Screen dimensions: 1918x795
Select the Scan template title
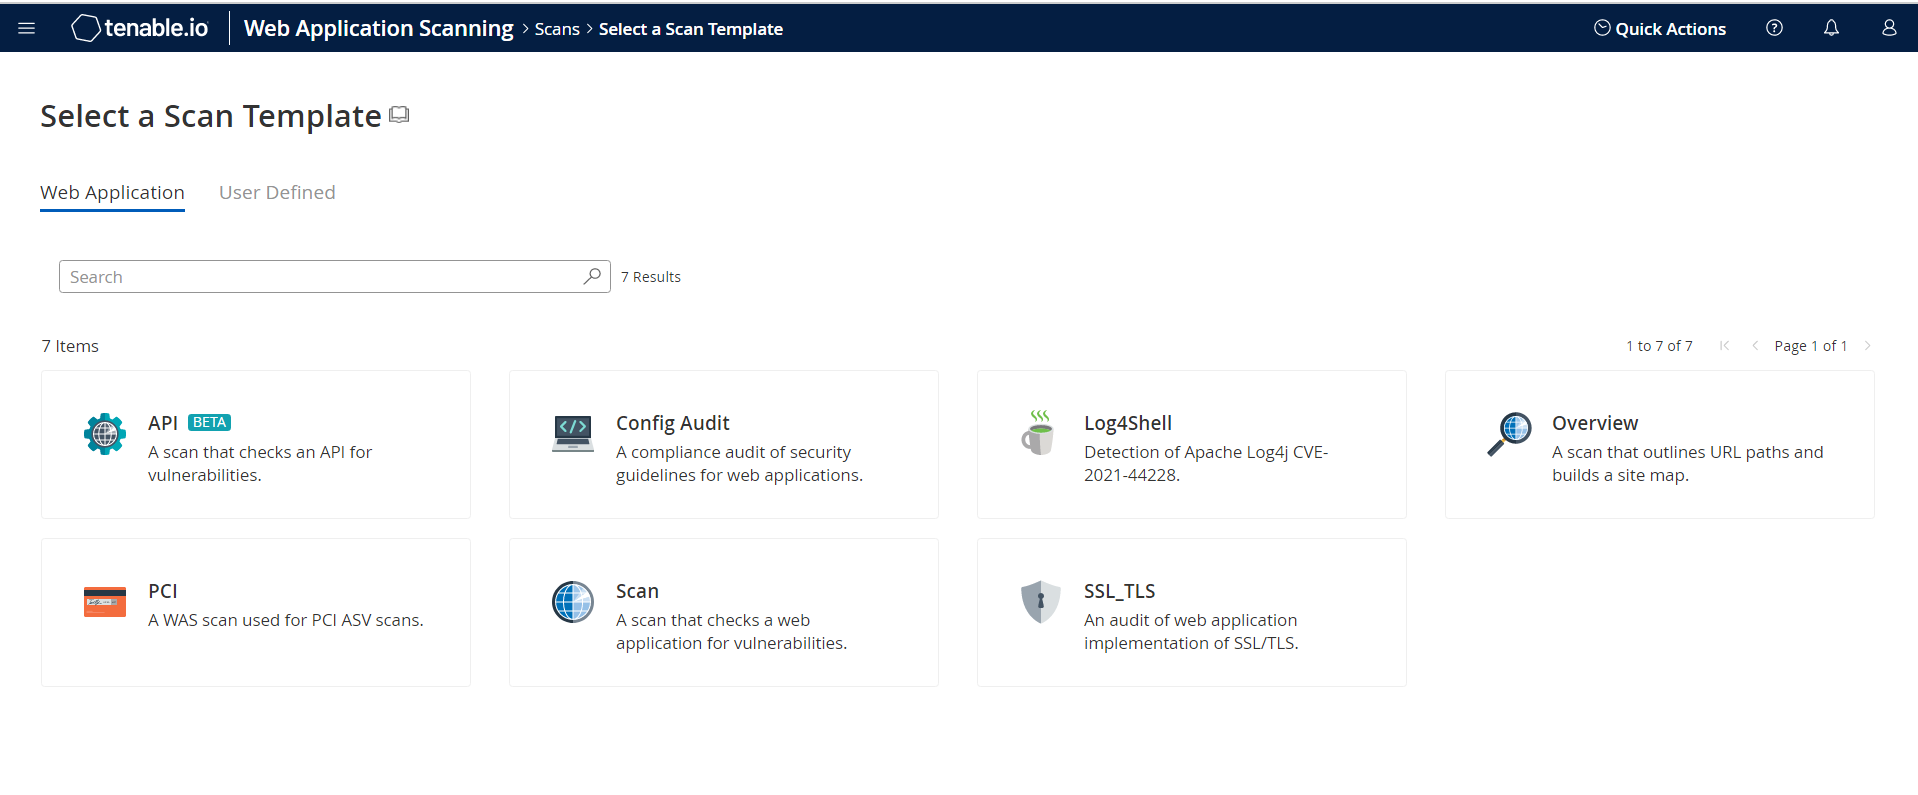click(x=637, y=591)
